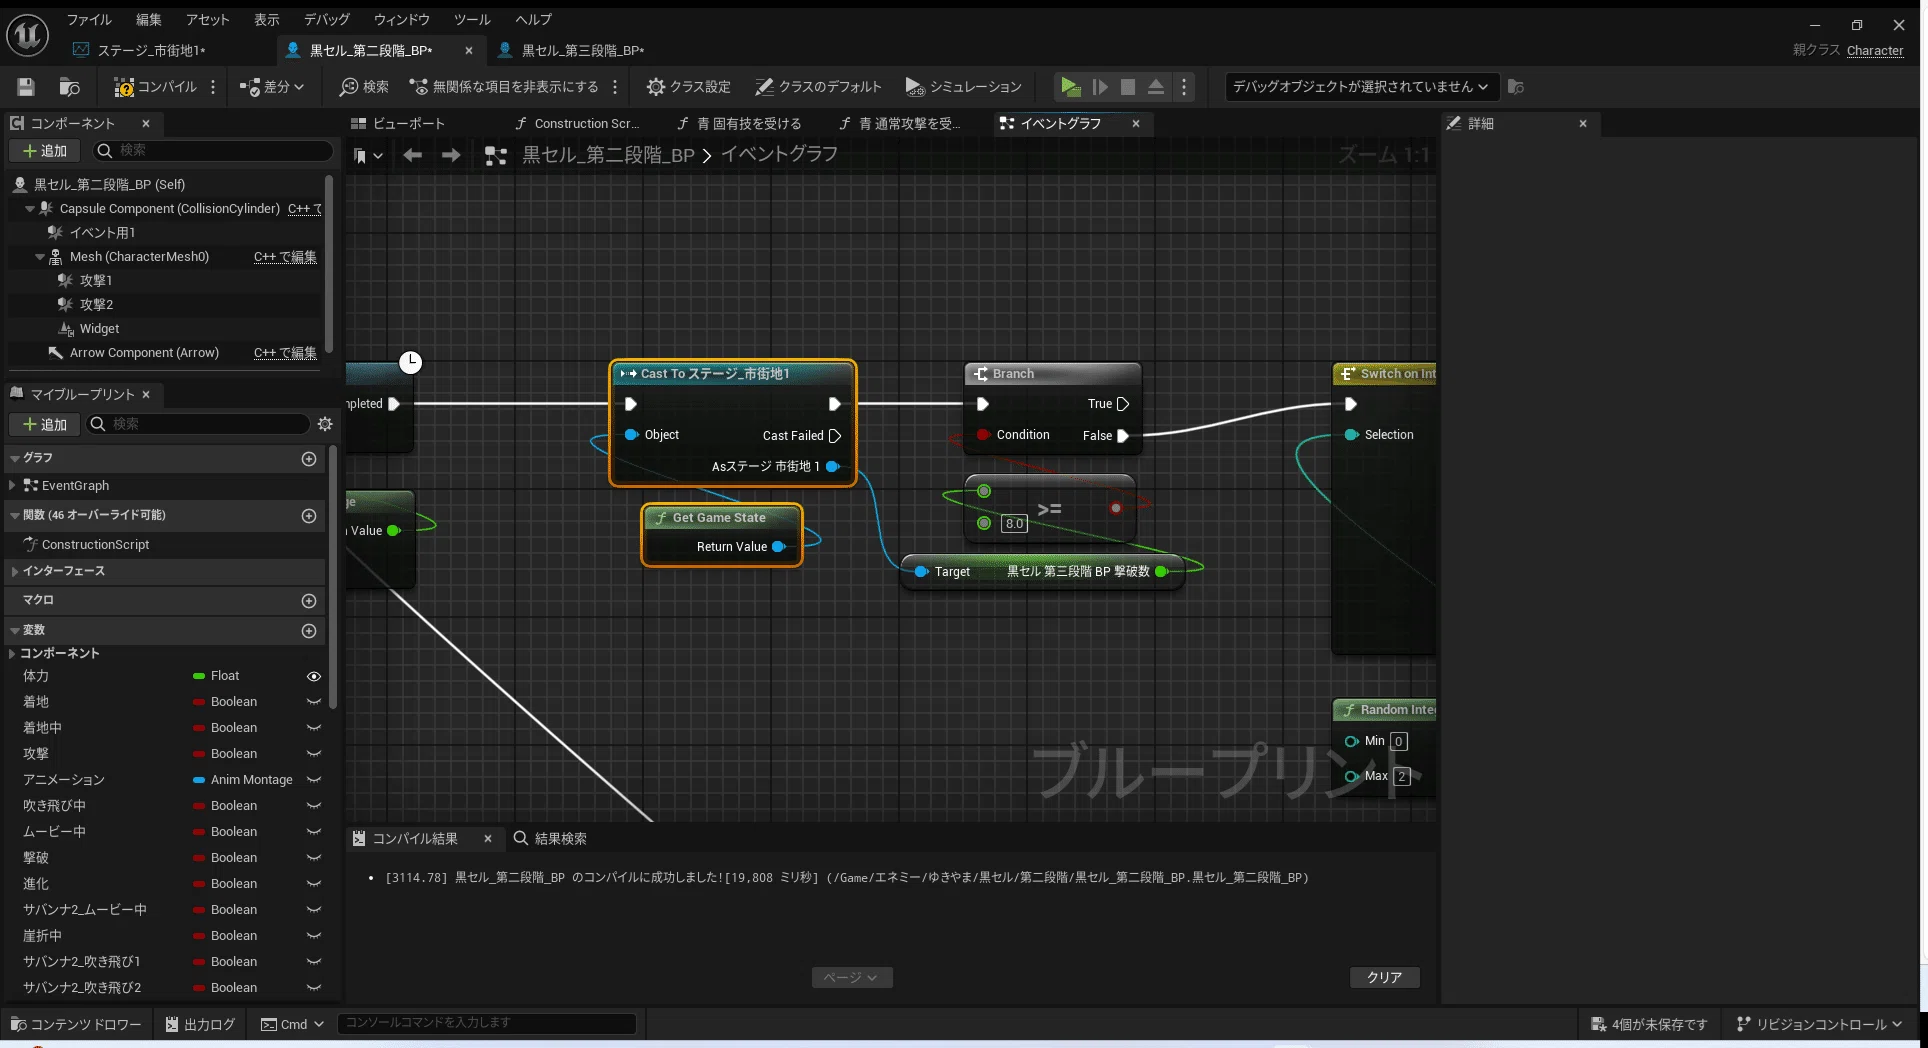Open the bookmarks dropdown in graph
The width and height of the screenshot is (1928, 1048).
point(367,155)
